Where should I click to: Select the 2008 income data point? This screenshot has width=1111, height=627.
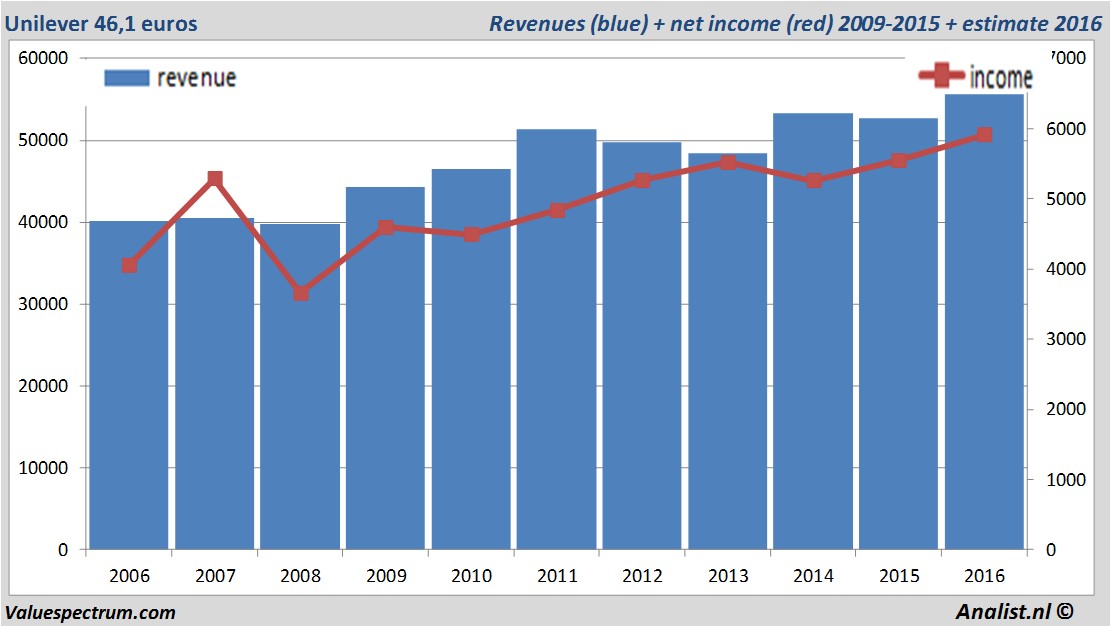300,293
